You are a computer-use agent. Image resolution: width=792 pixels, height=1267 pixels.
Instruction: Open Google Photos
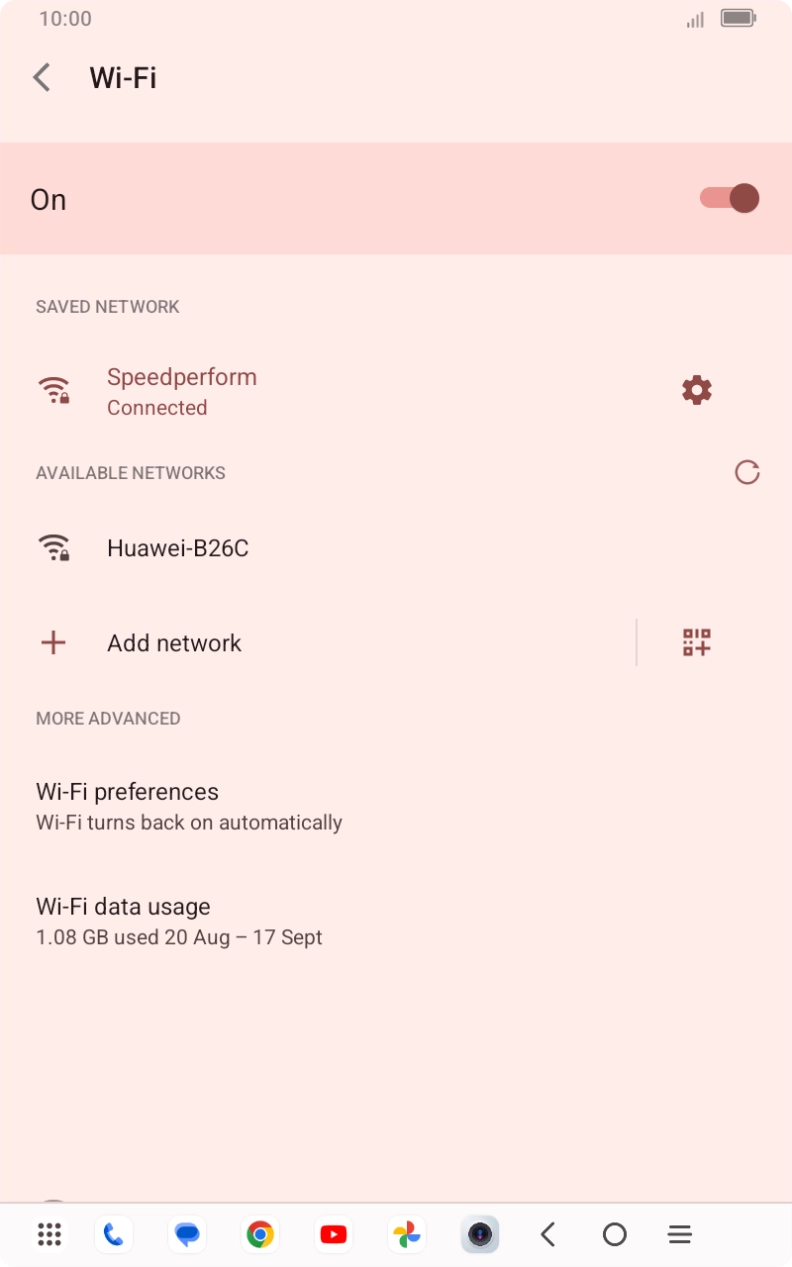406,1234
